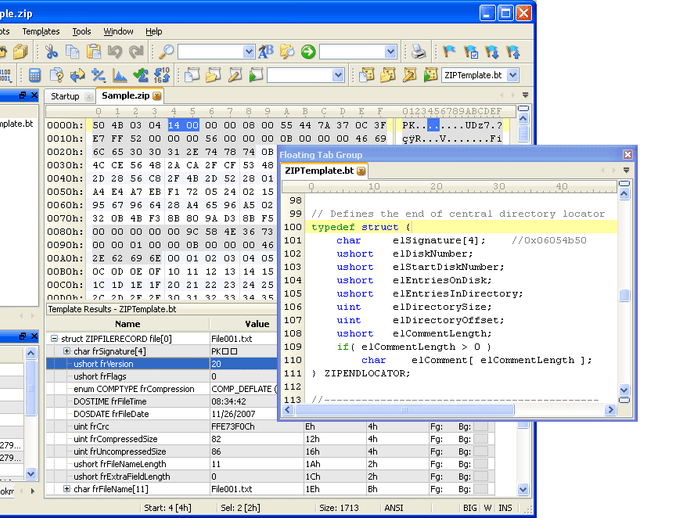Click scroll-down arrow in ZIPTemplate.bt editor
Image resolution: width=690 pixels, height=518 pixels.
click(624, 389)
